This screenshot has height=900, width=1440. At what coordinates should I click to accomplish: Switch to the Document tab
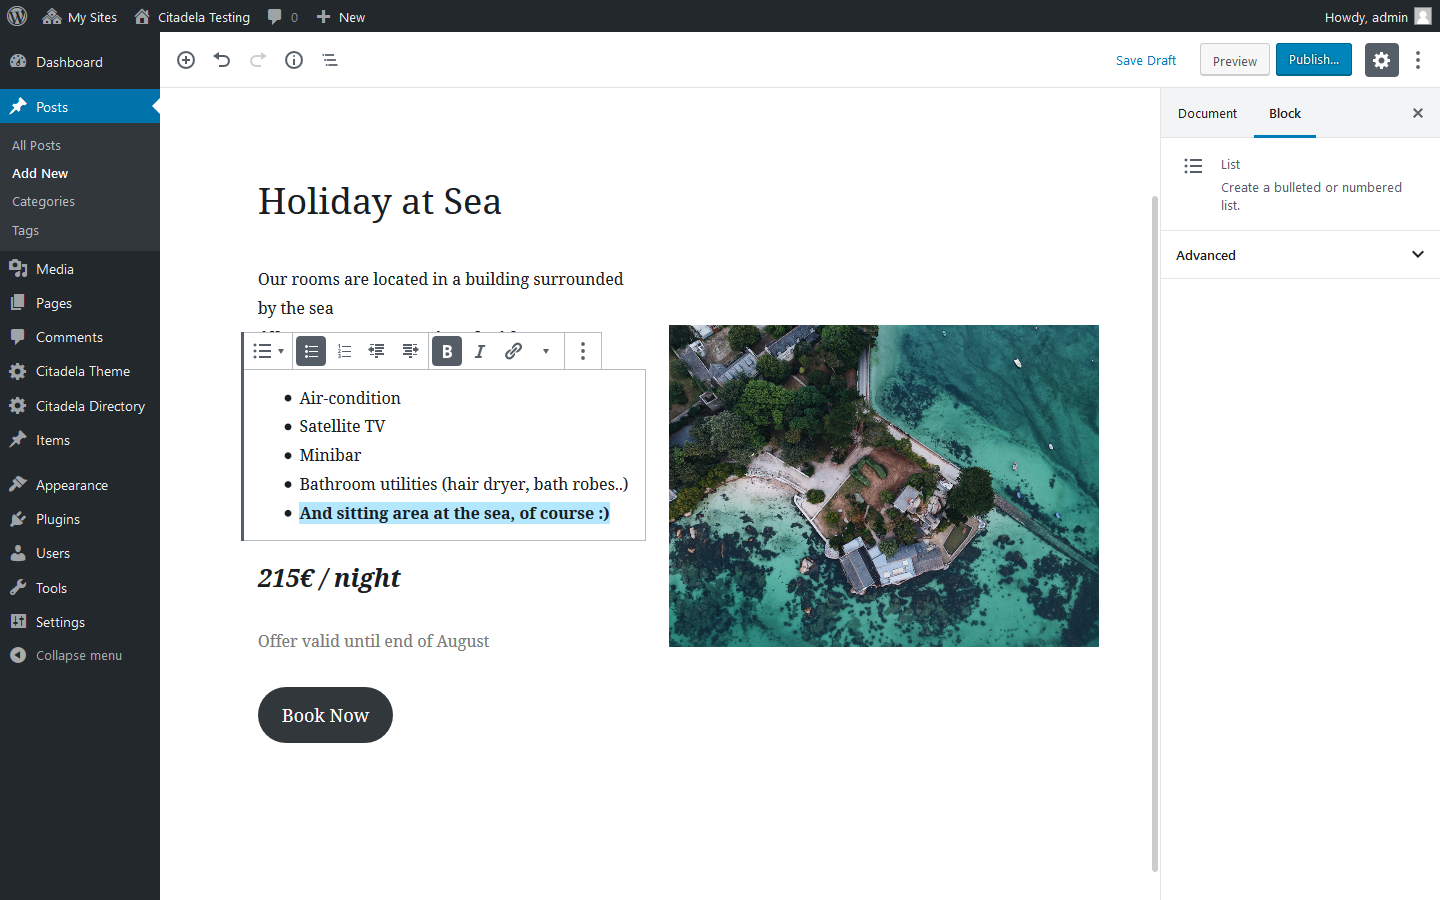click(x=1207, y=114)
